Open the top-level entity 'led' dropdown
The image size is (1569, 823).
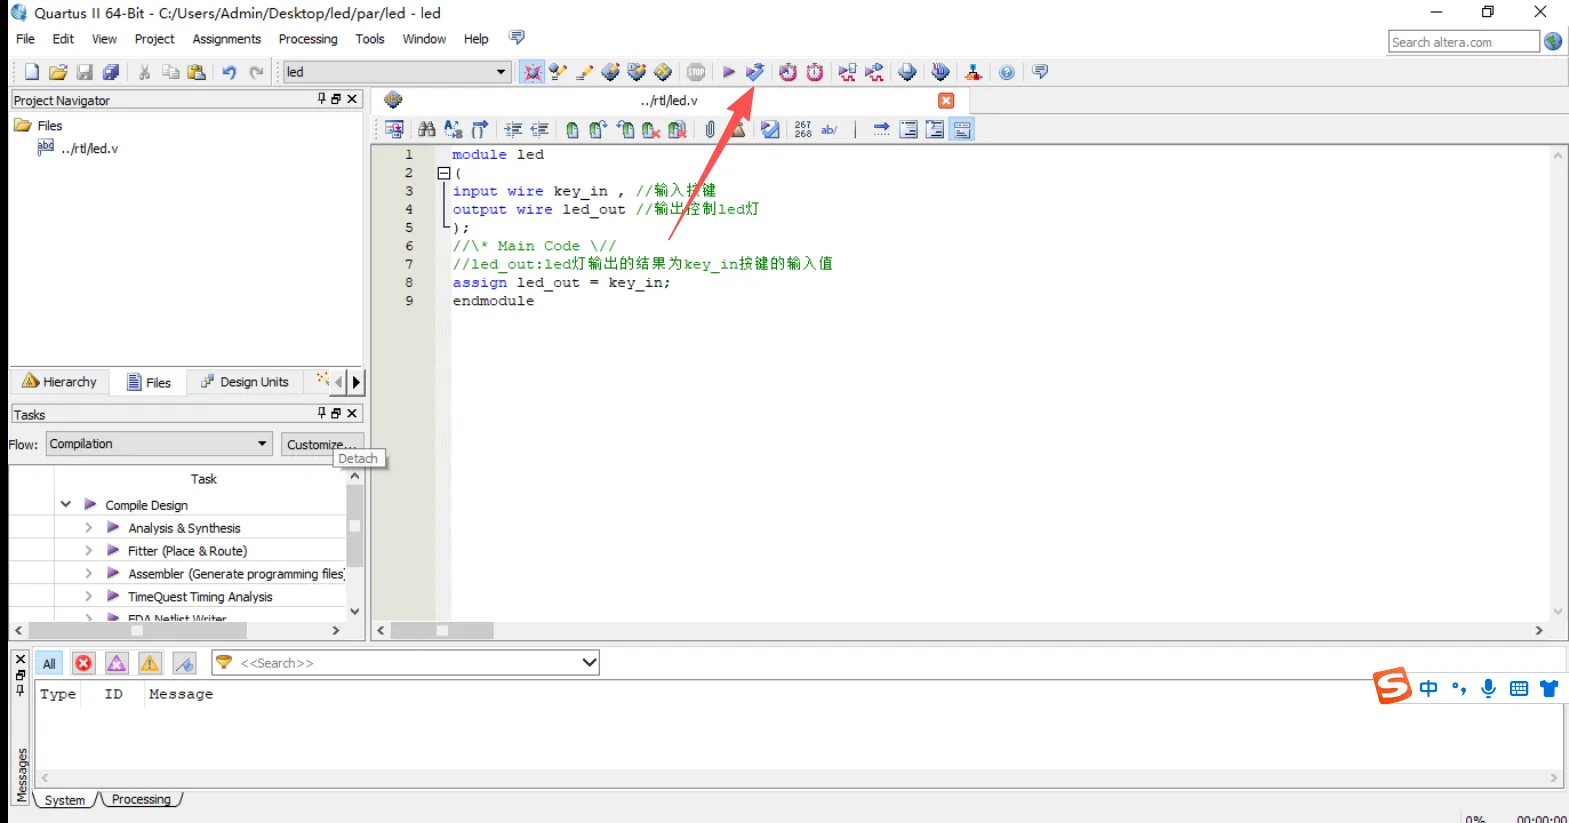[x=501, y=72]
